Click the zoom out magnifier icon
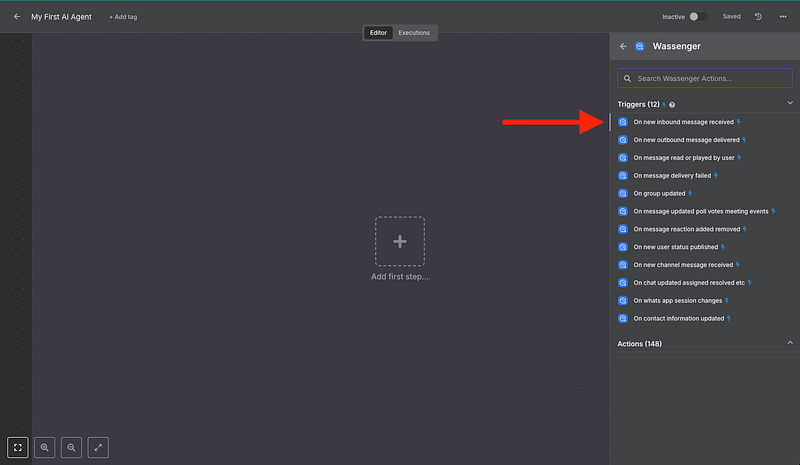The image size is (800, 465). (x=71, y=447)
